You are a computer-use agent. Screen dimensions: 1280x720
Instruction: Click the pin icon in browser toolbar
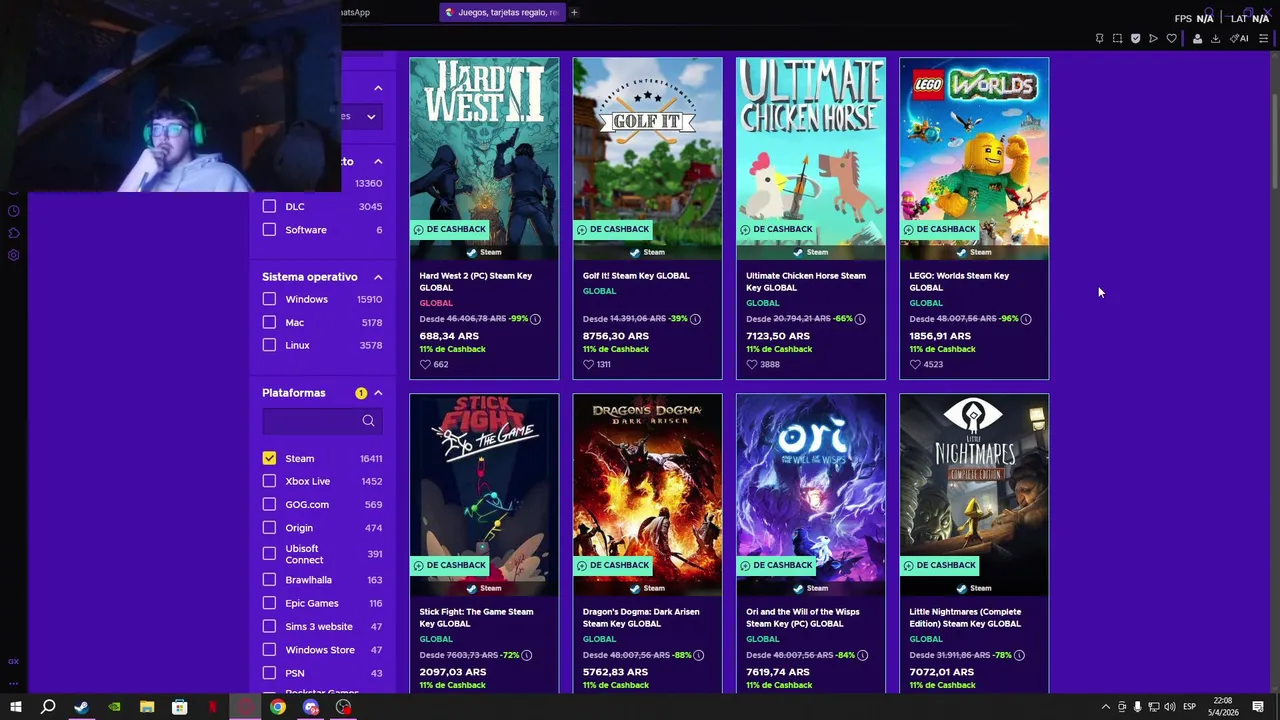coord(1099,38)
